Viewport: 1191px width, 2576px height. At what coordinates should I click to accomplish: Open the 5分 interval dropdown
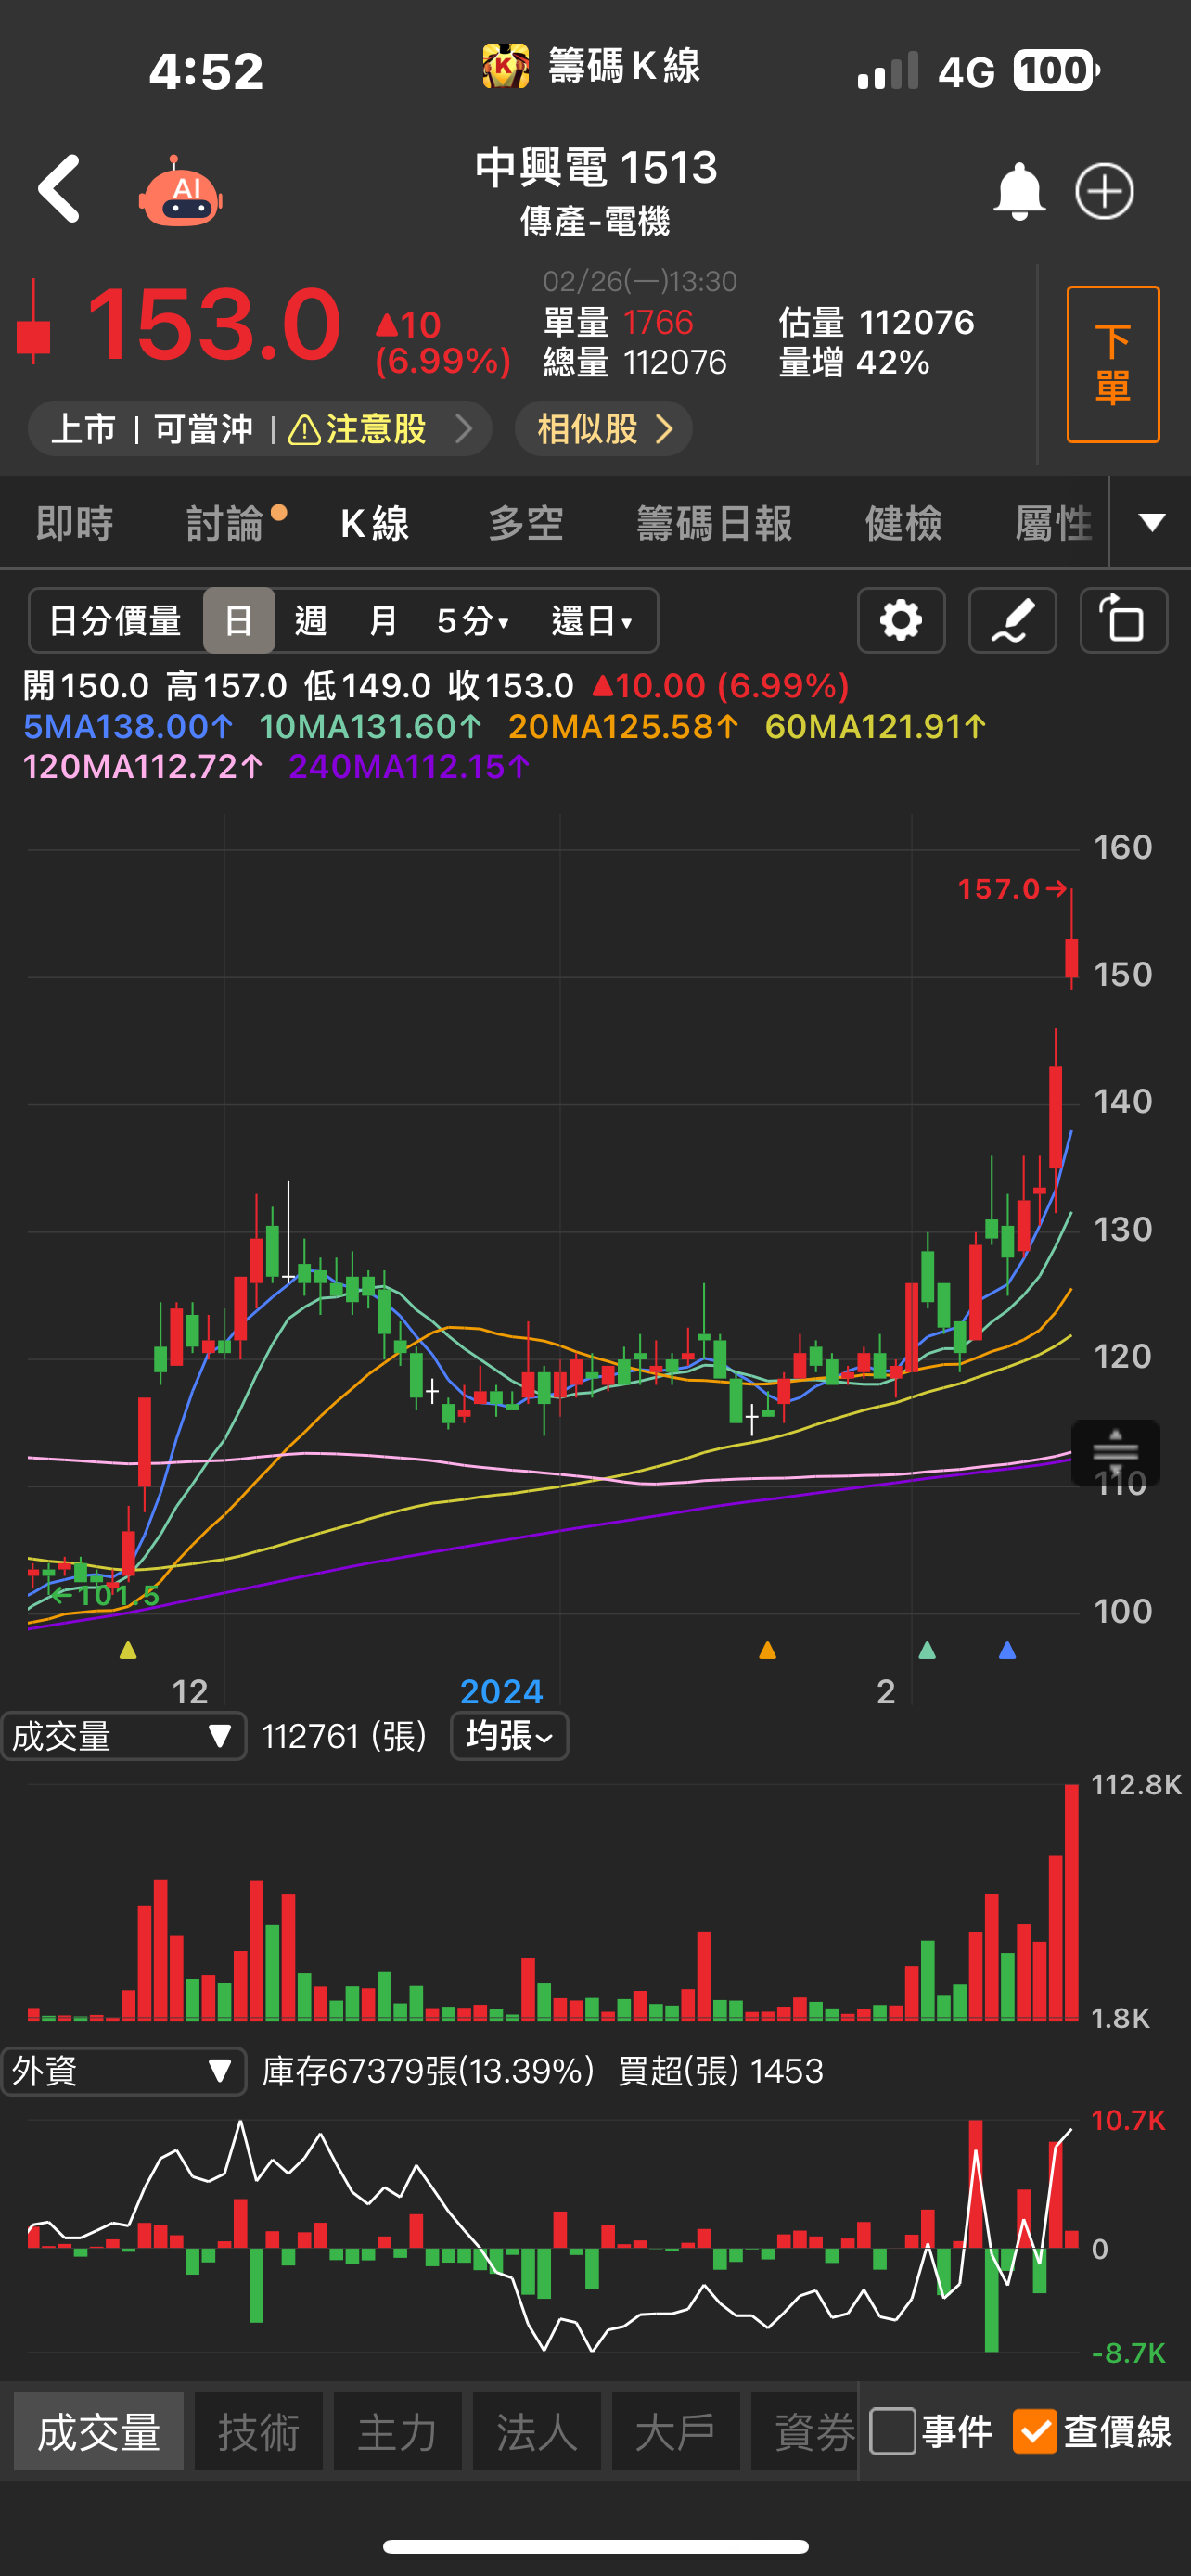pyautogui.click(x=473, y=620)
